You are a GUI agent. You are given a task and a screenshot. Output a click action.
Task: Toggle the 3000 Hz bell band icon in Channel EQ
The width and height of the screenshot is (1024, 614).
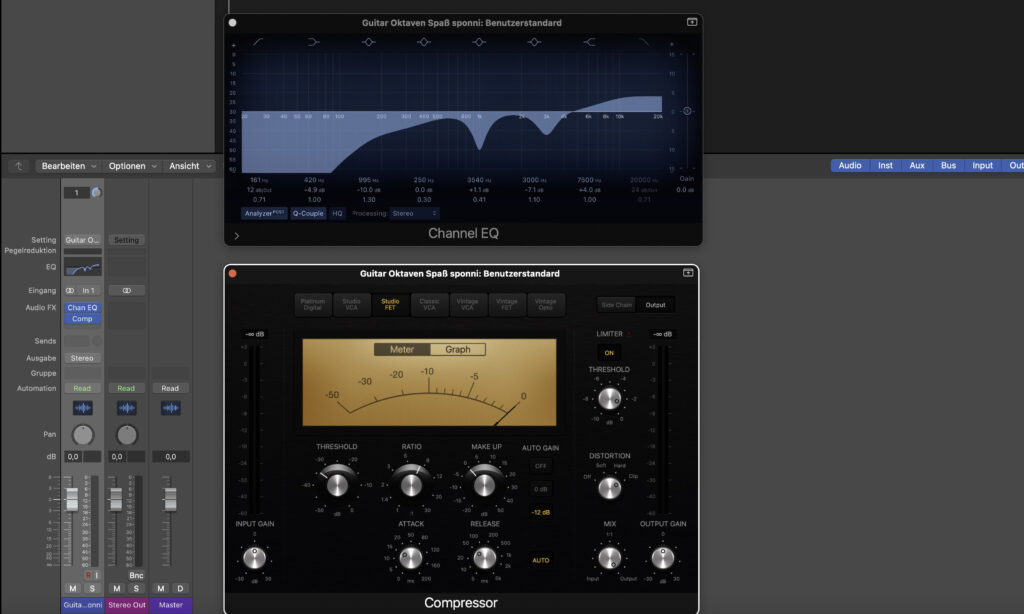coord(534,42)
